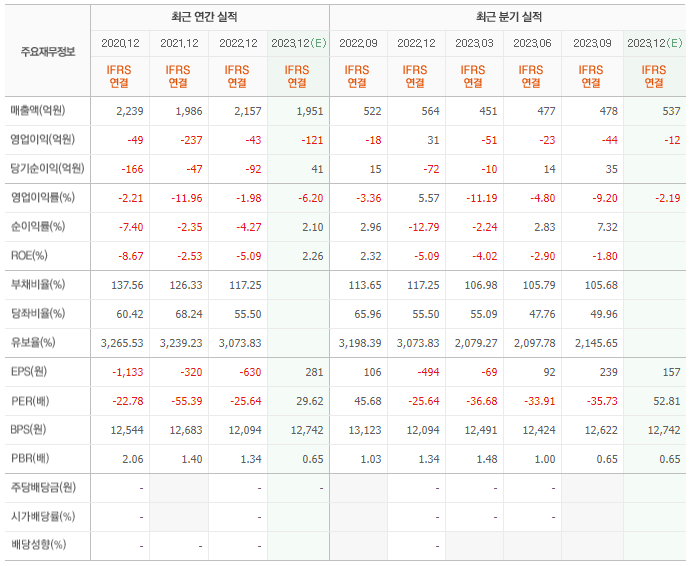
Task: Click the '2023.03' column header
Action: pyautogui.click(x=474, y=43)
